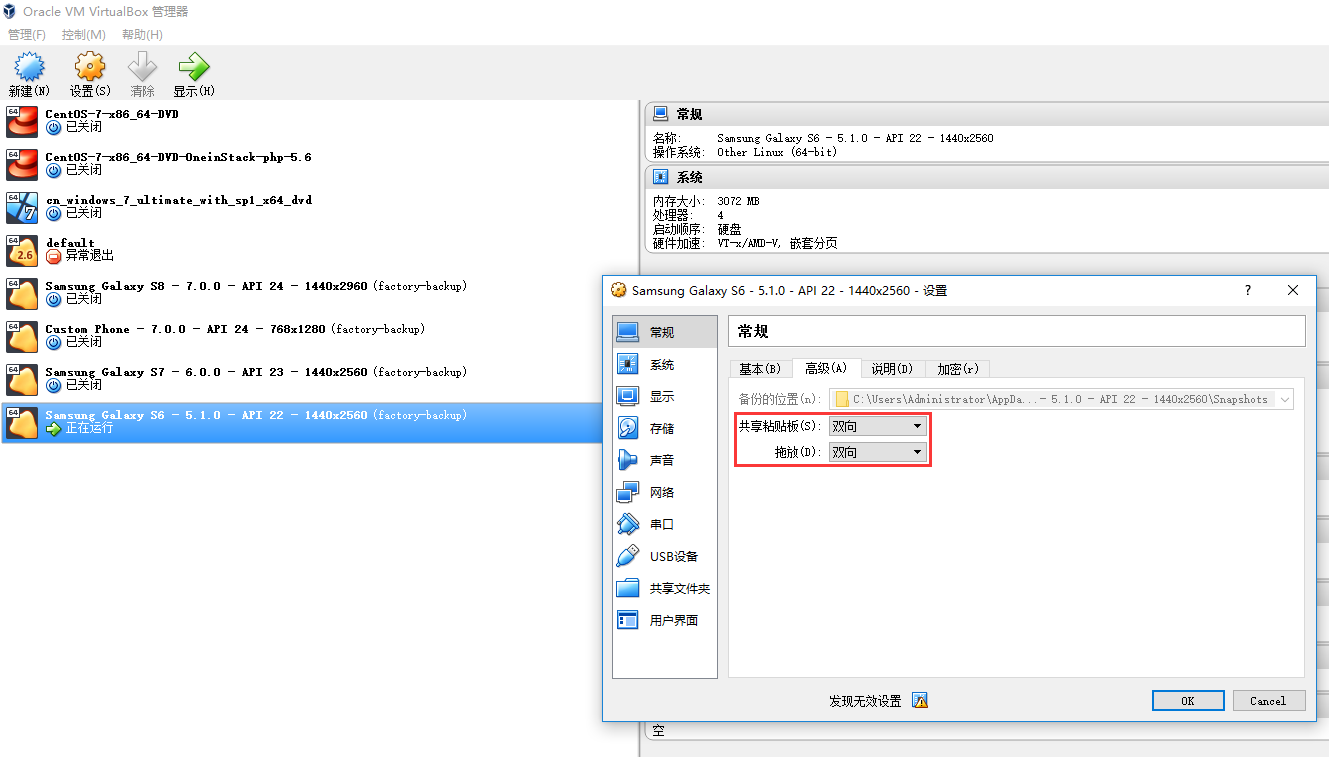Click the machine name next to 名称 in details
Viewport: 1329px width, 757px height.
[x=855, y=139]
